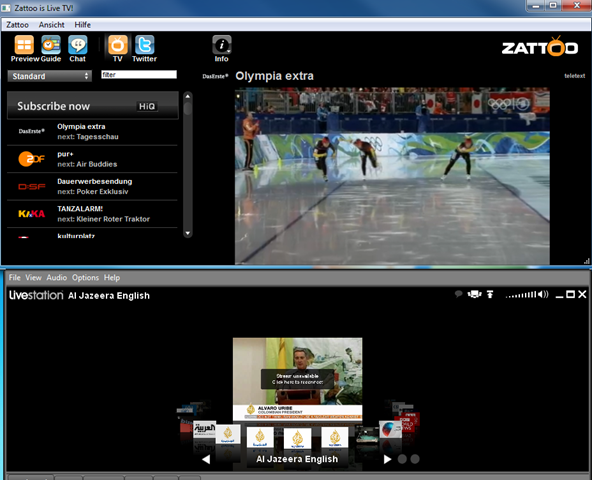The image size is (592, 480).
Task: Select the Al Jazeera thumbnail beside Al Arabiya
Action: point(228,434)
